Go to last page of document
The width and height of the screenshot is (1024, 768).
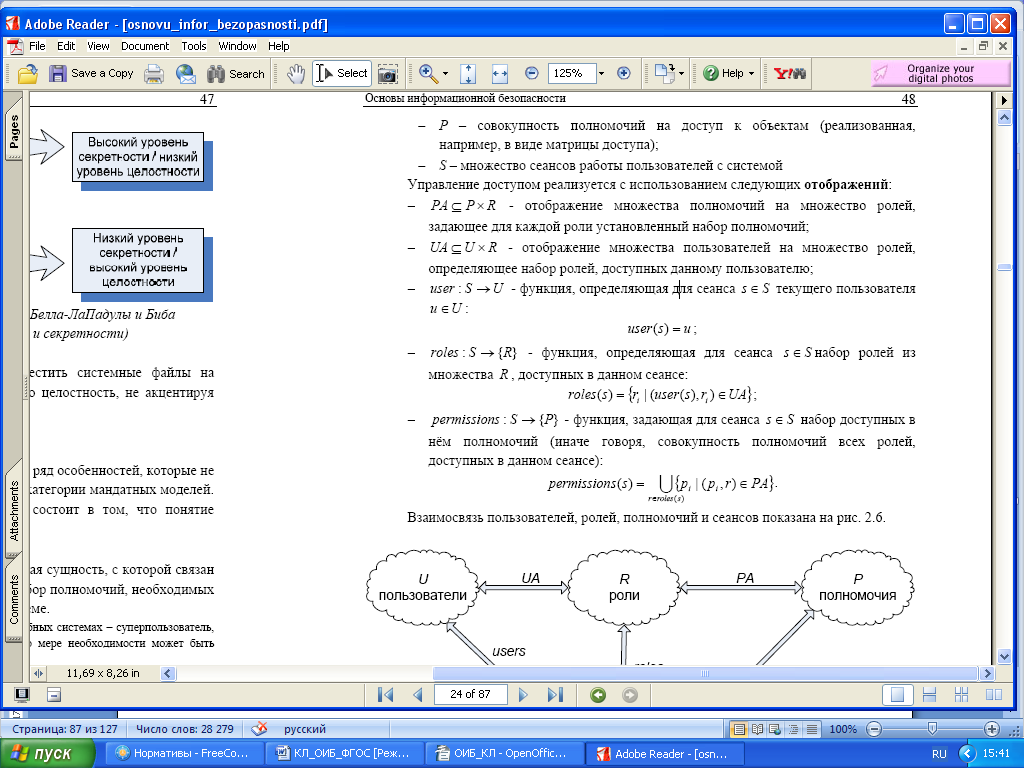[555, 695]
